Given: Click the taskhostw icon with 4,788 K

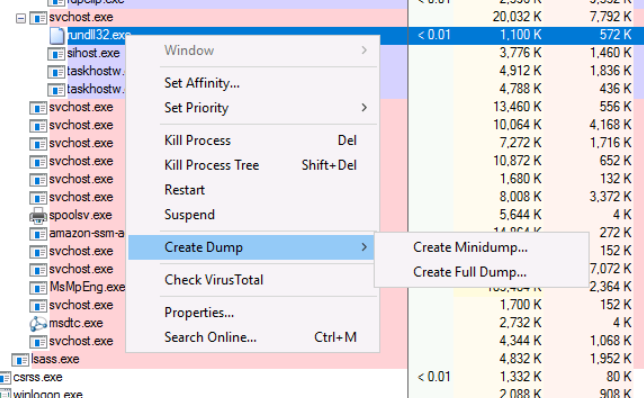Looking at the screenshot, I should click(56, 90).
